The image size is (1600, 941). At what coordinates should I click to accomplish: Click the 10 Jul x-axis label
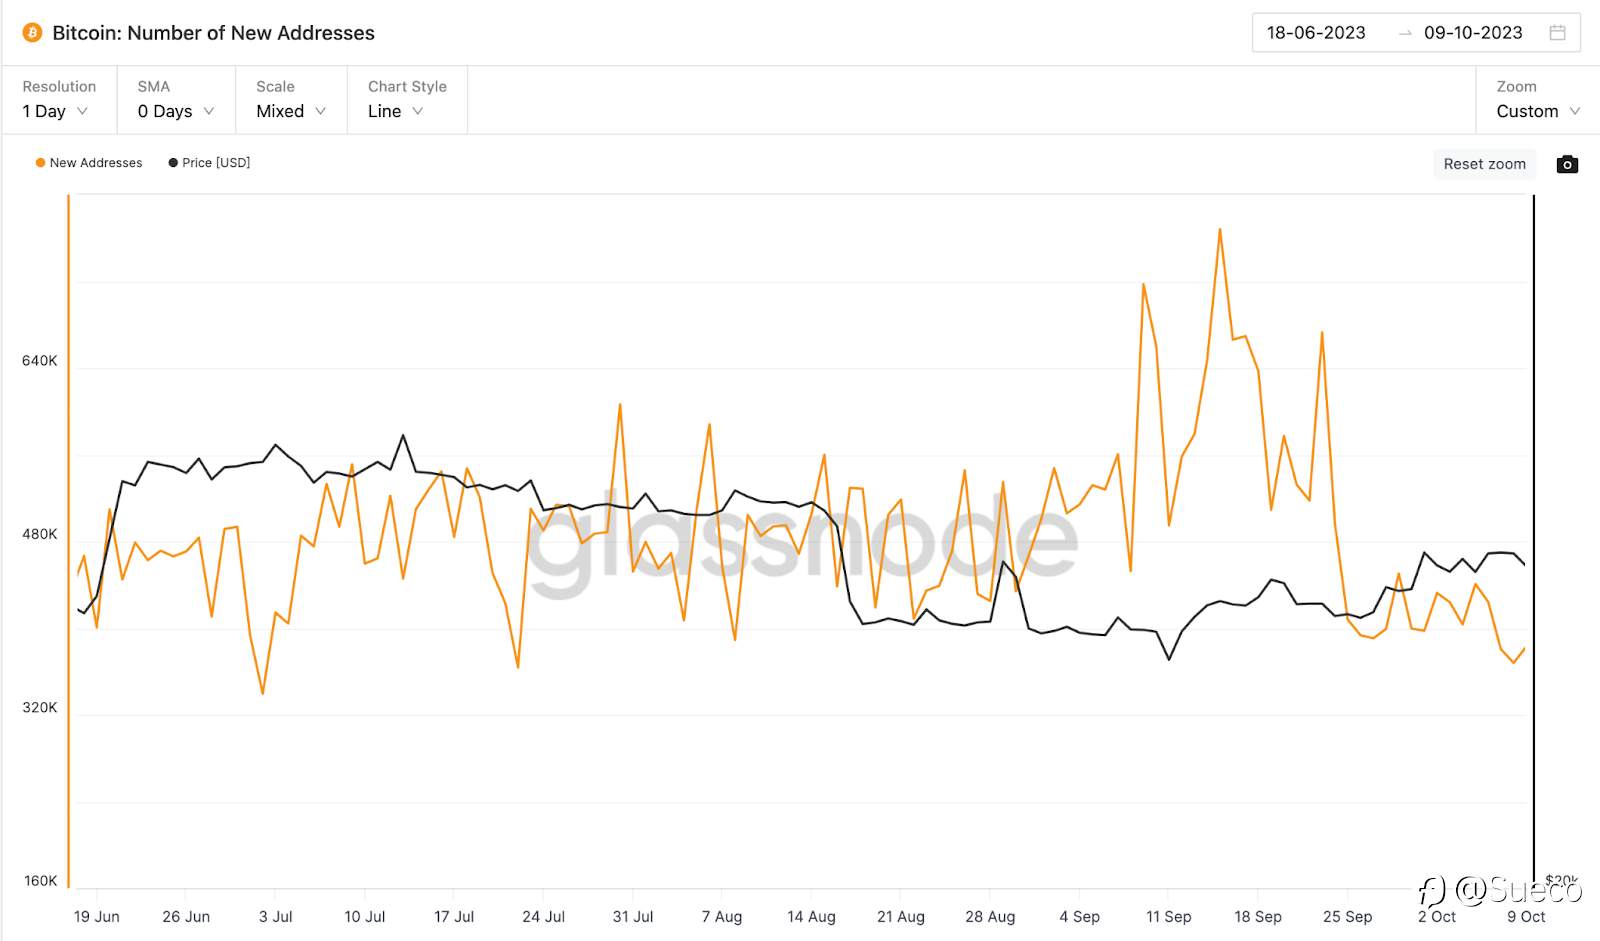[x=364, y=917]
